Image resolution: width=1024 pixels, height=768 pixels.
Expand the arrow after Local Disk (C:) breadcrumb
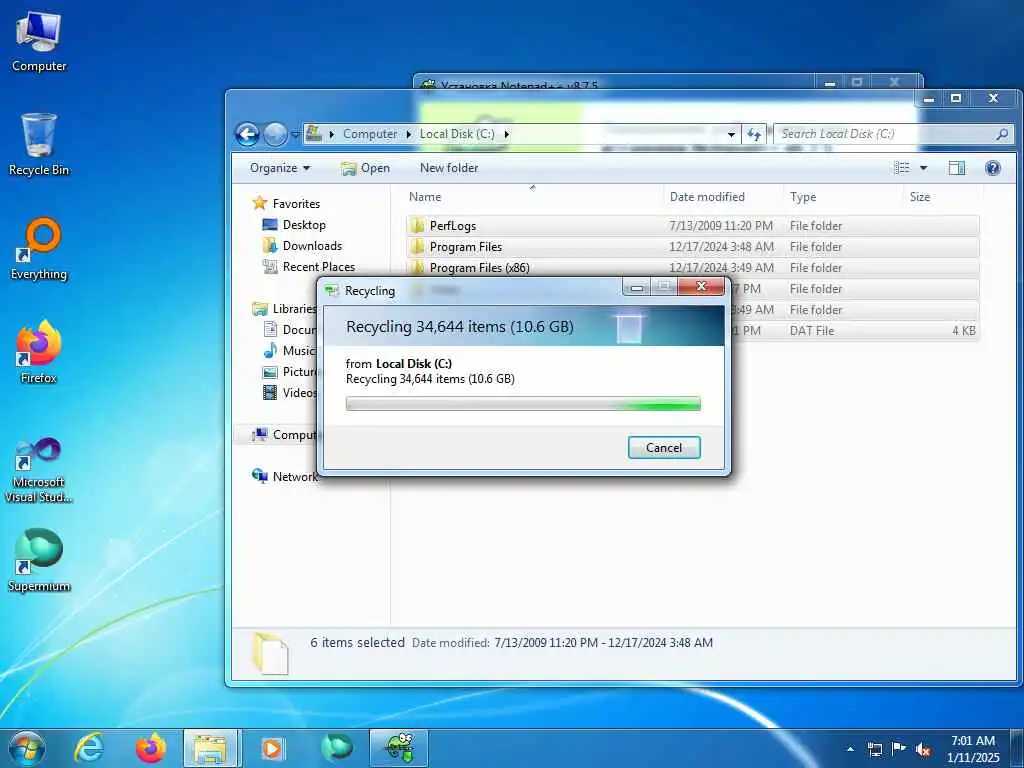506,134
